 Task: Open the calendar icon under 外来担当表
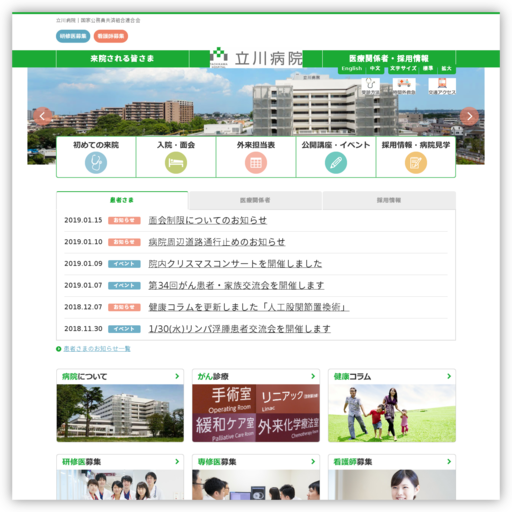click(256, 163)
